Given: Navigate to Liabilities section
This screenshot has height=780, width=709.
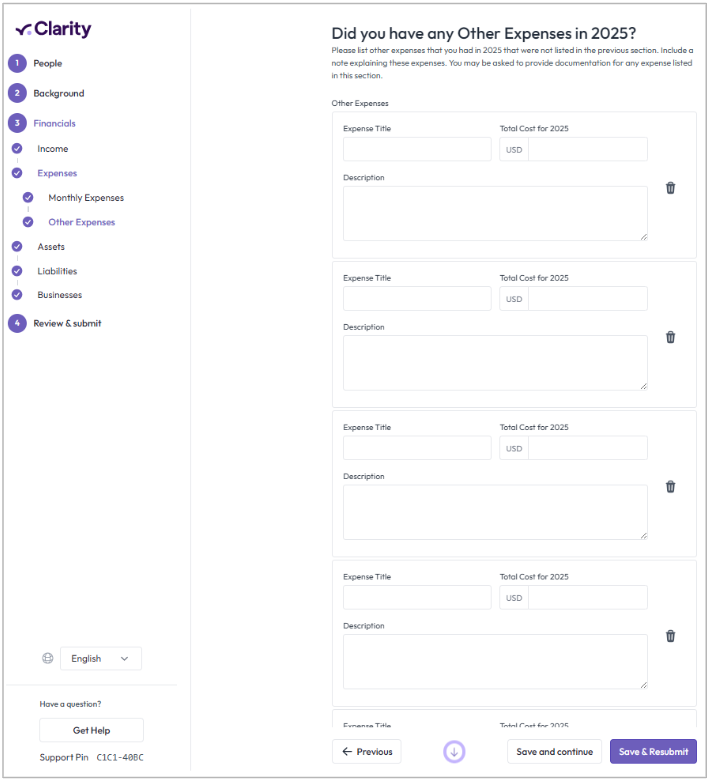Looking at the screenshot, I should pyautogui.click(x=57, y=271).
